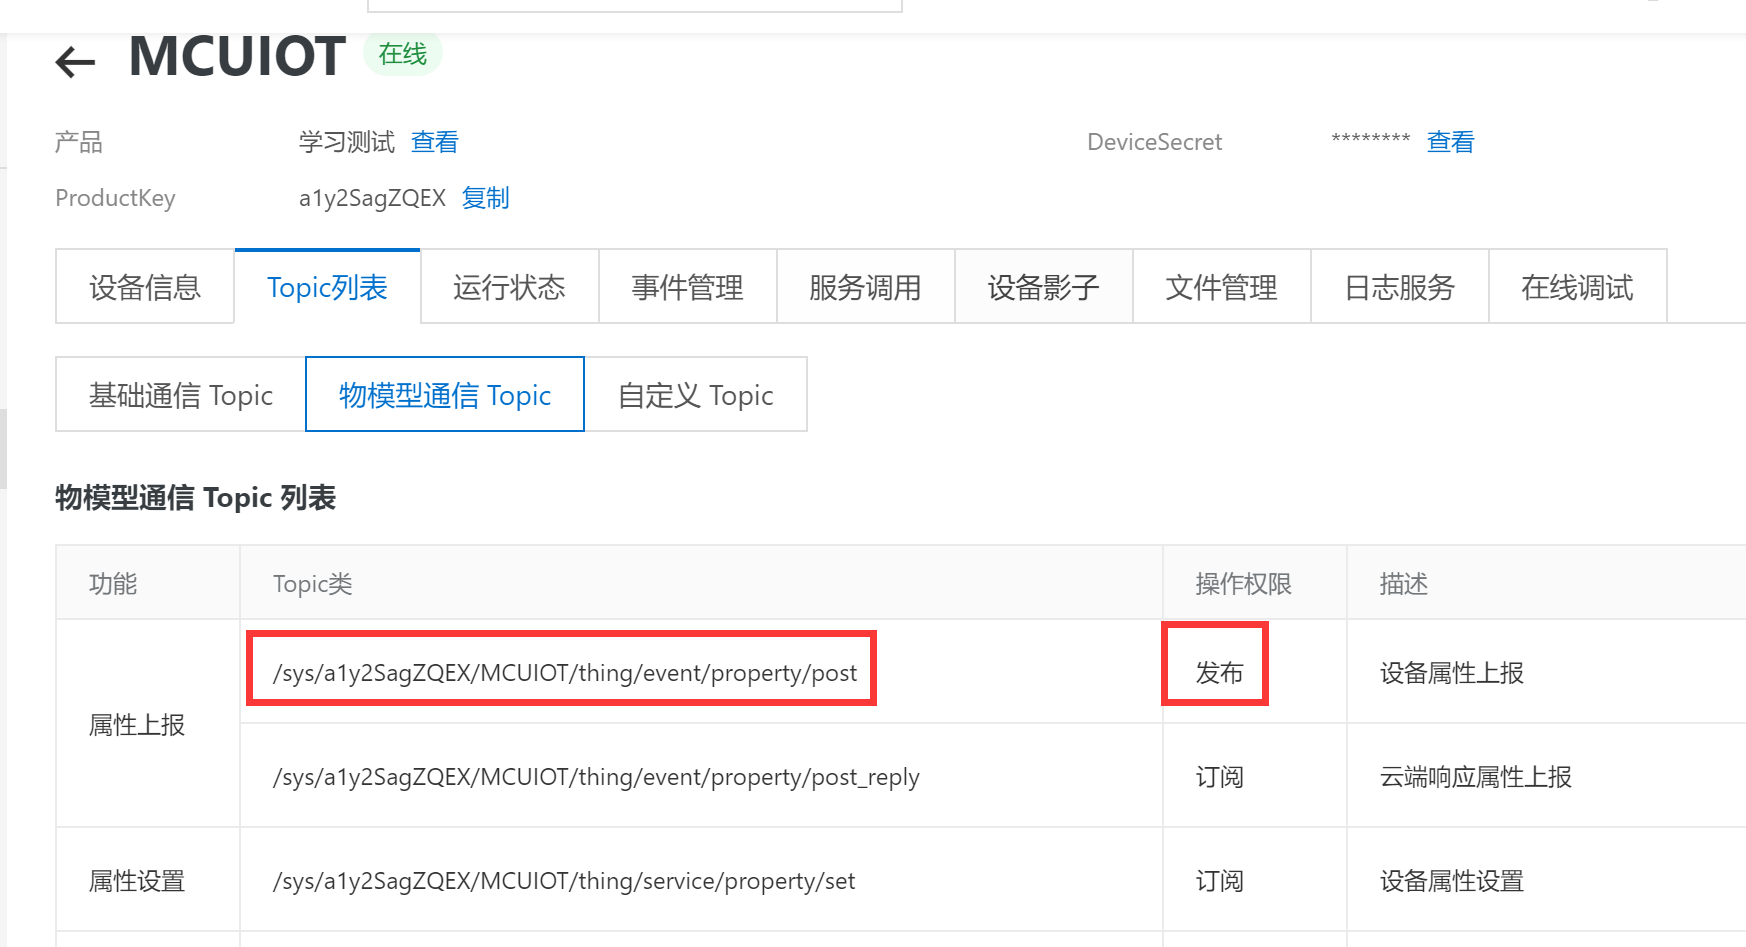Click the 云端响应属性上报 description
The width and height of the screenshot is (1746, 947).
(1475, 777)
